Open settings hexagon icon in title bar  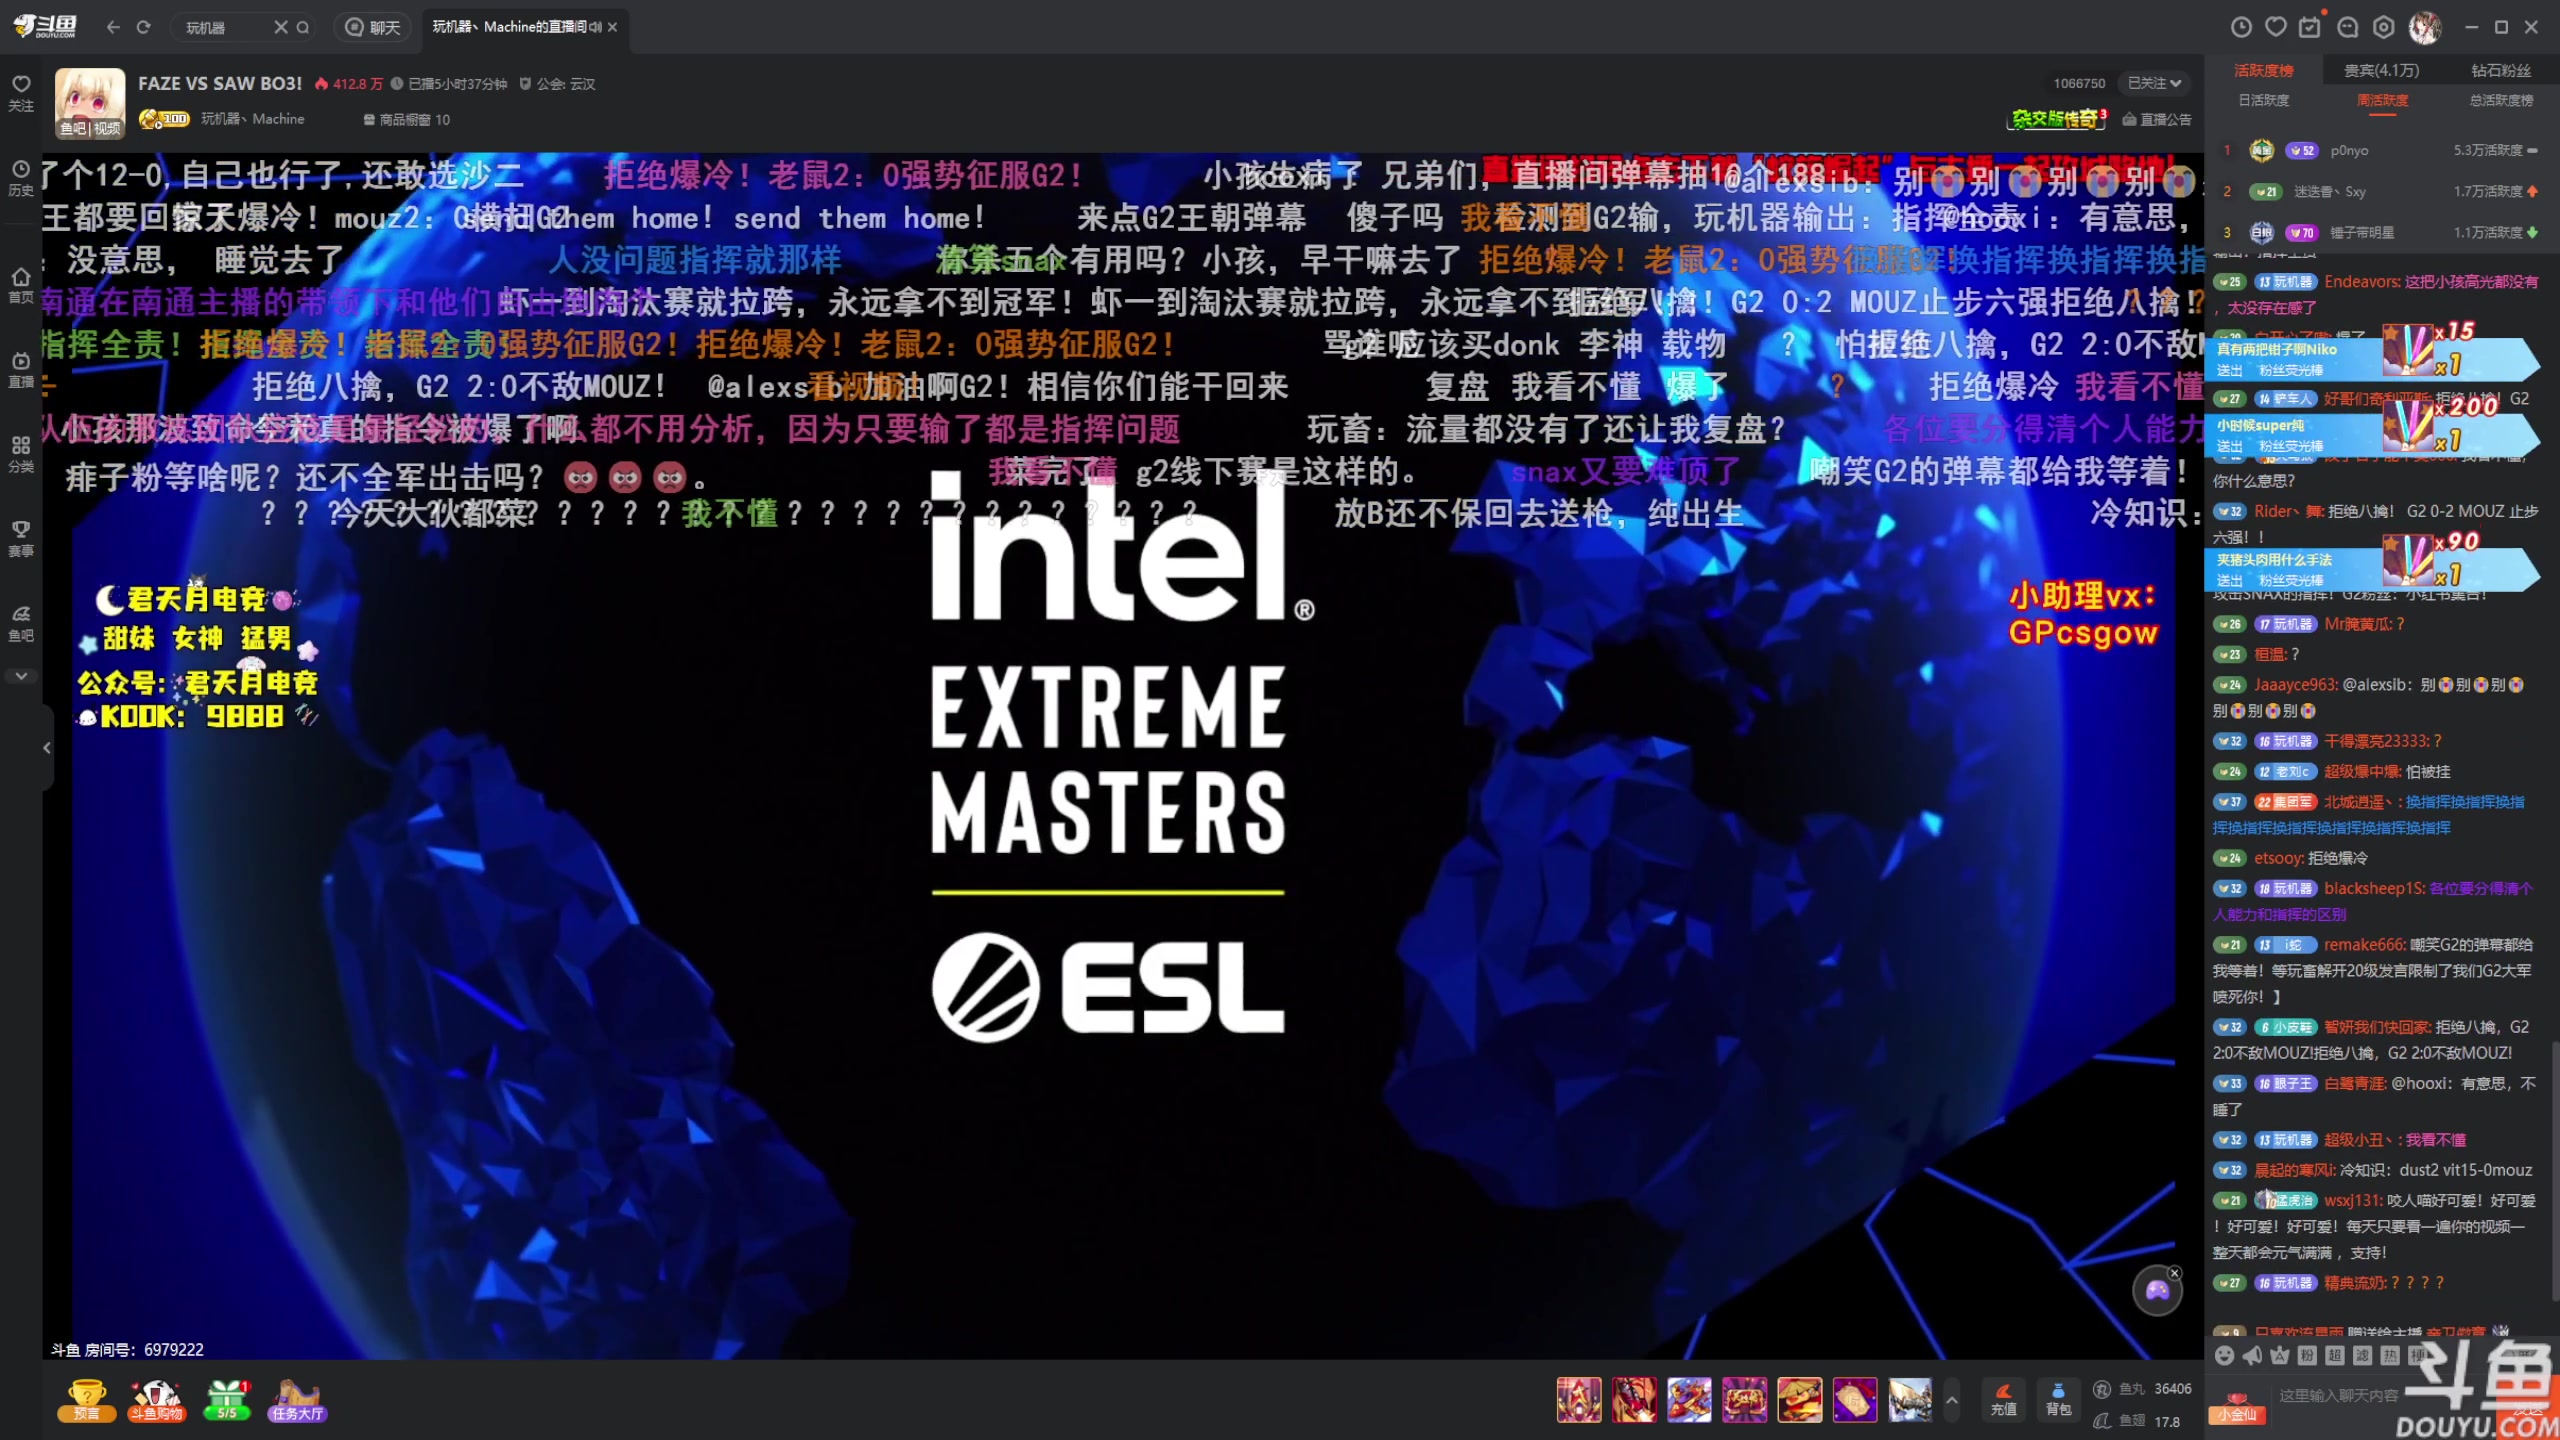point(2384,27)
